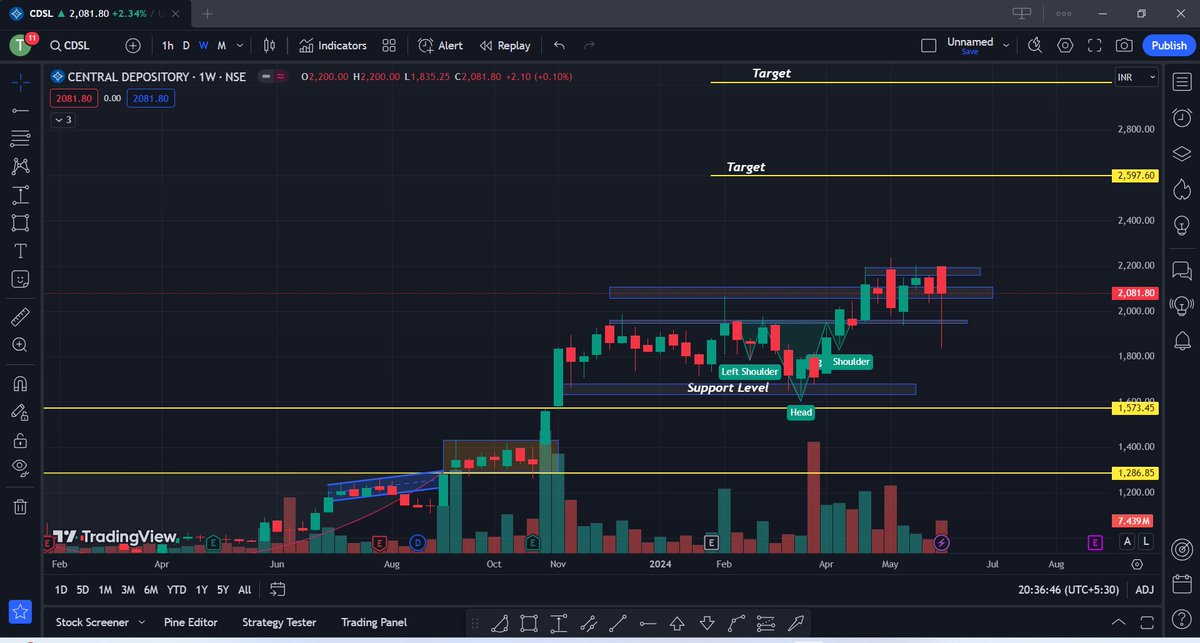Collapse the bottom panel chevron
The height and width of the screenshot is (643, 1200).
pyautogui.click(x=1117, y=622)
